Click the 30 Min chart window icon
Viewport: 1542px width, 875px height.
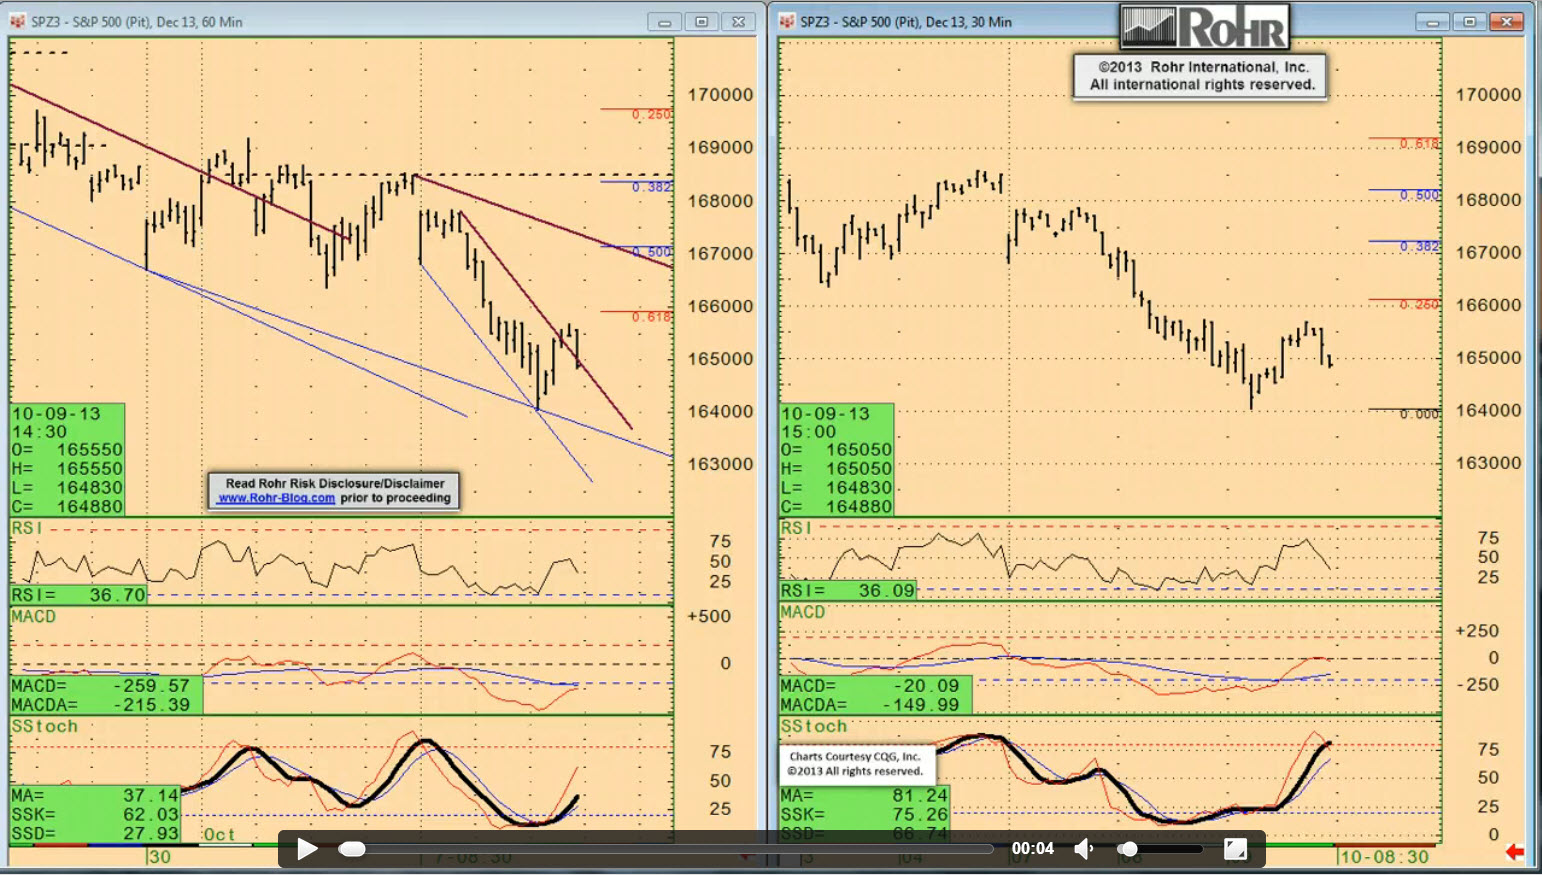click(x=787, y=21)
